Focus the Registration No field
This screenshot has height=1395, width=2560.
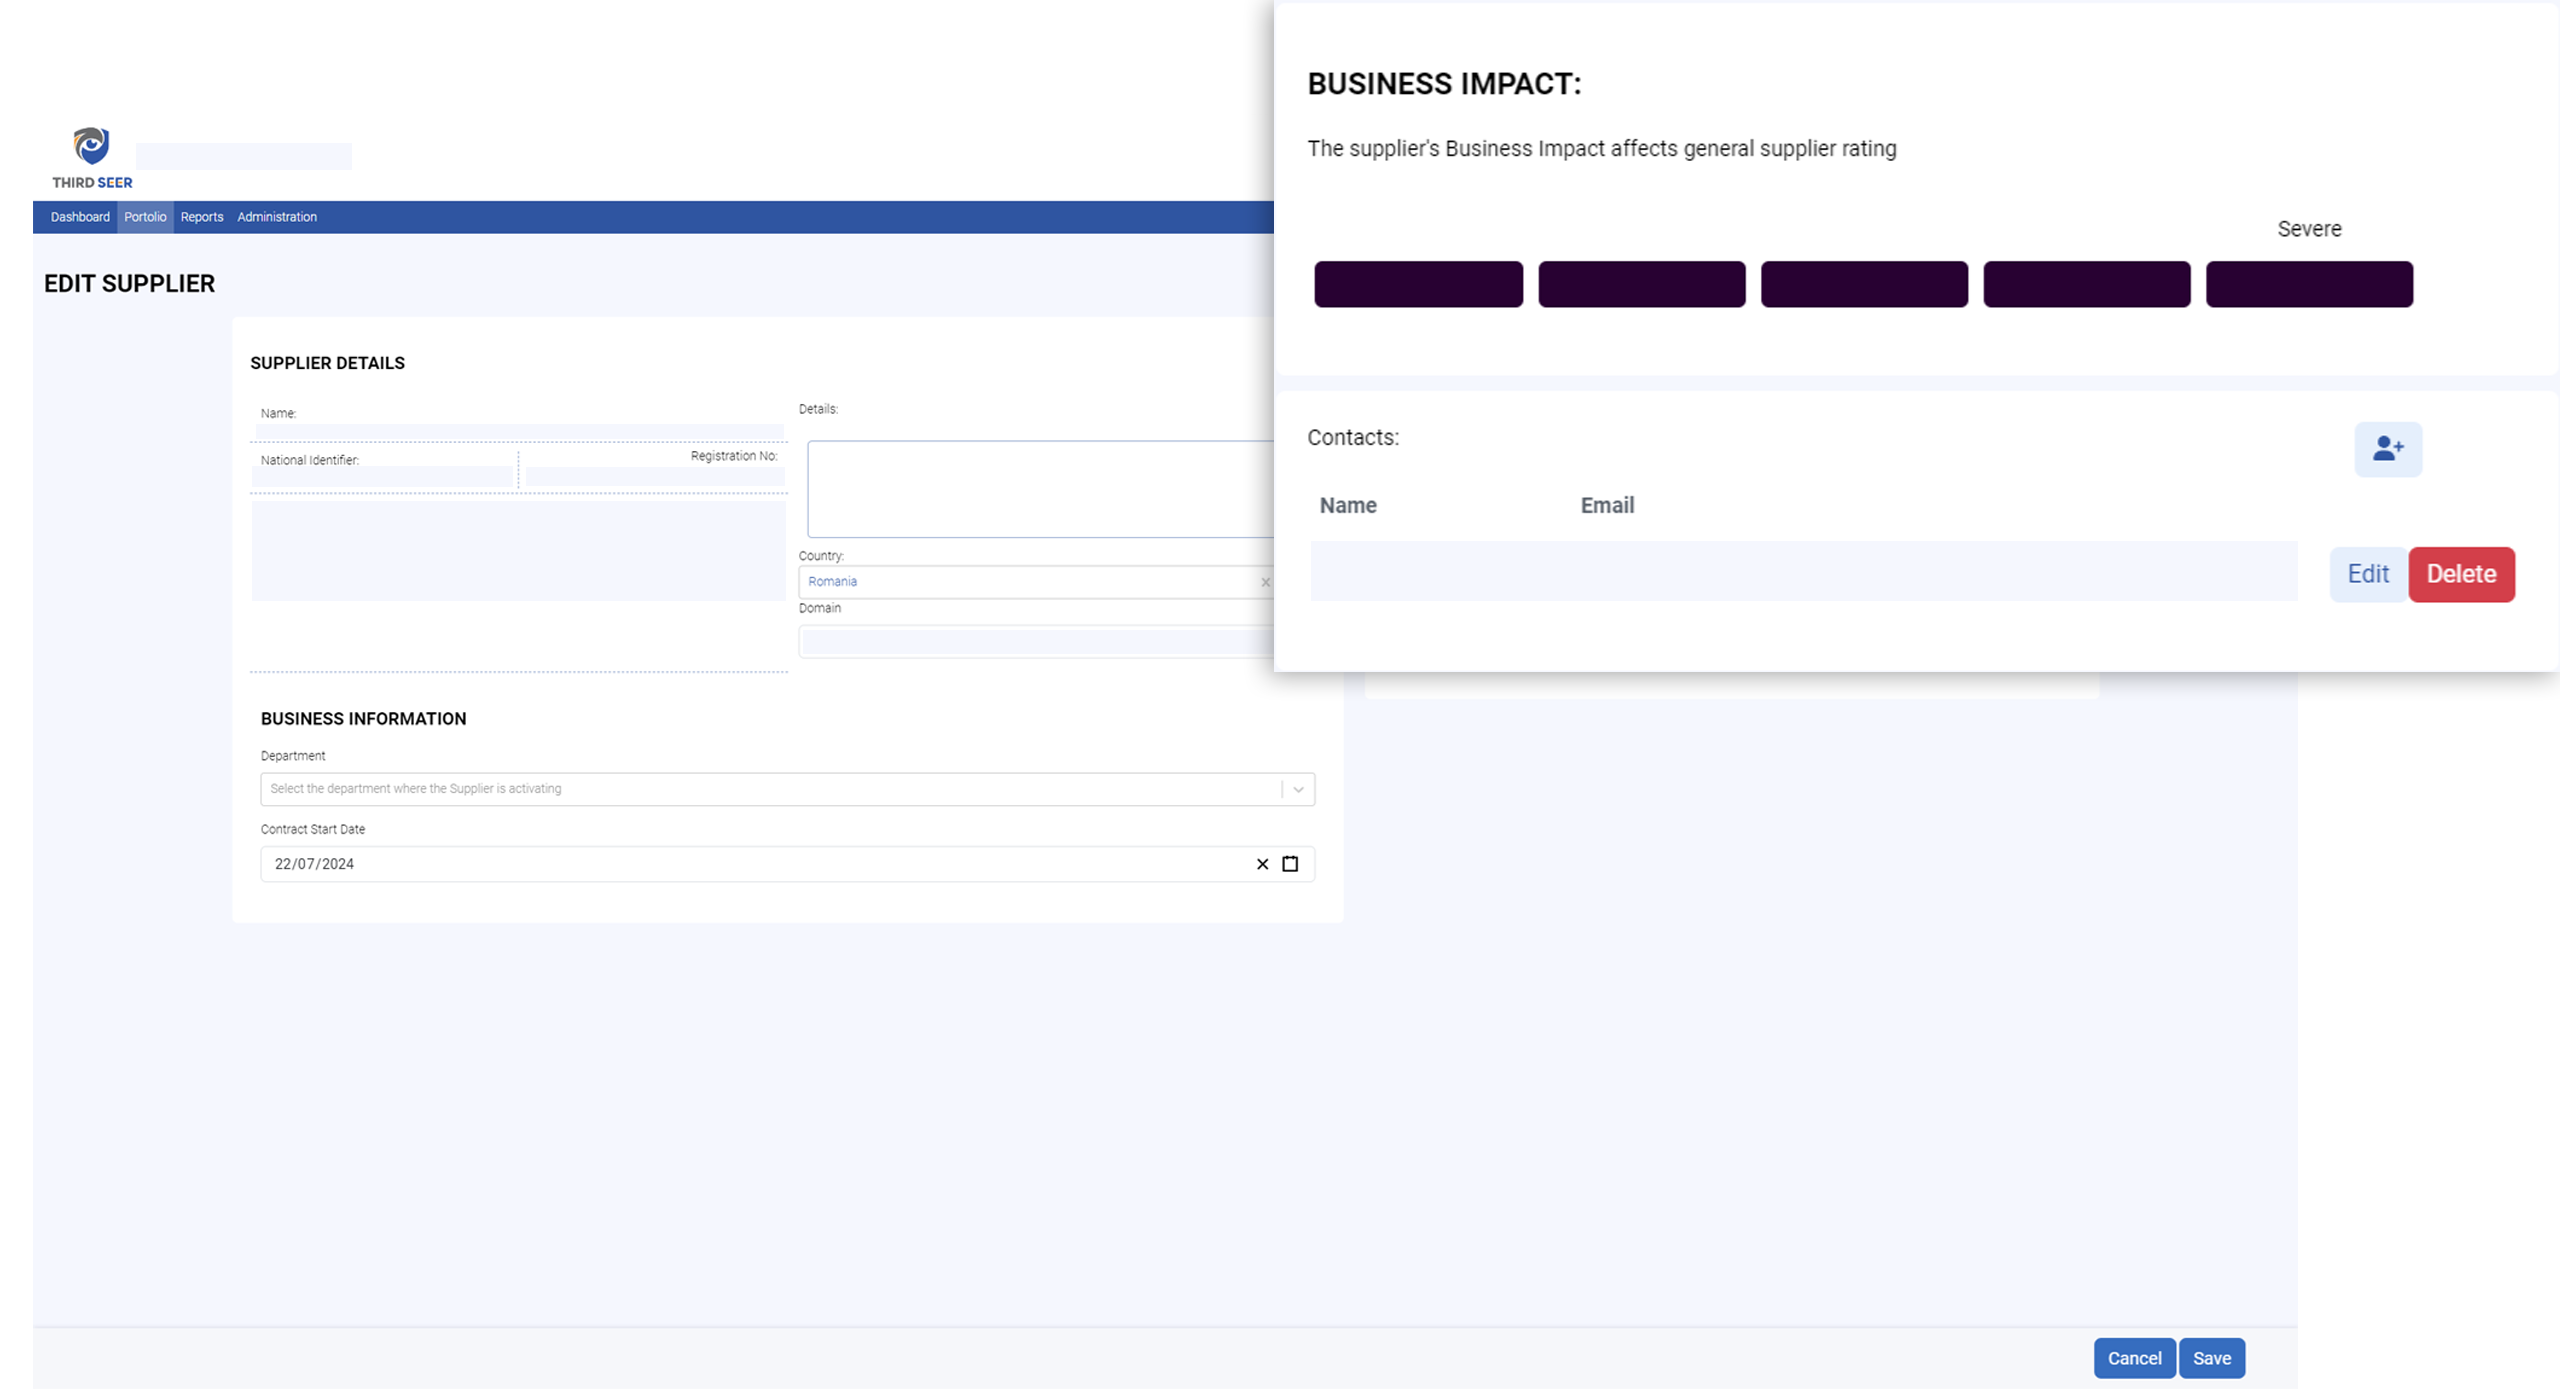pyautogui.click(x=655, y=476)
